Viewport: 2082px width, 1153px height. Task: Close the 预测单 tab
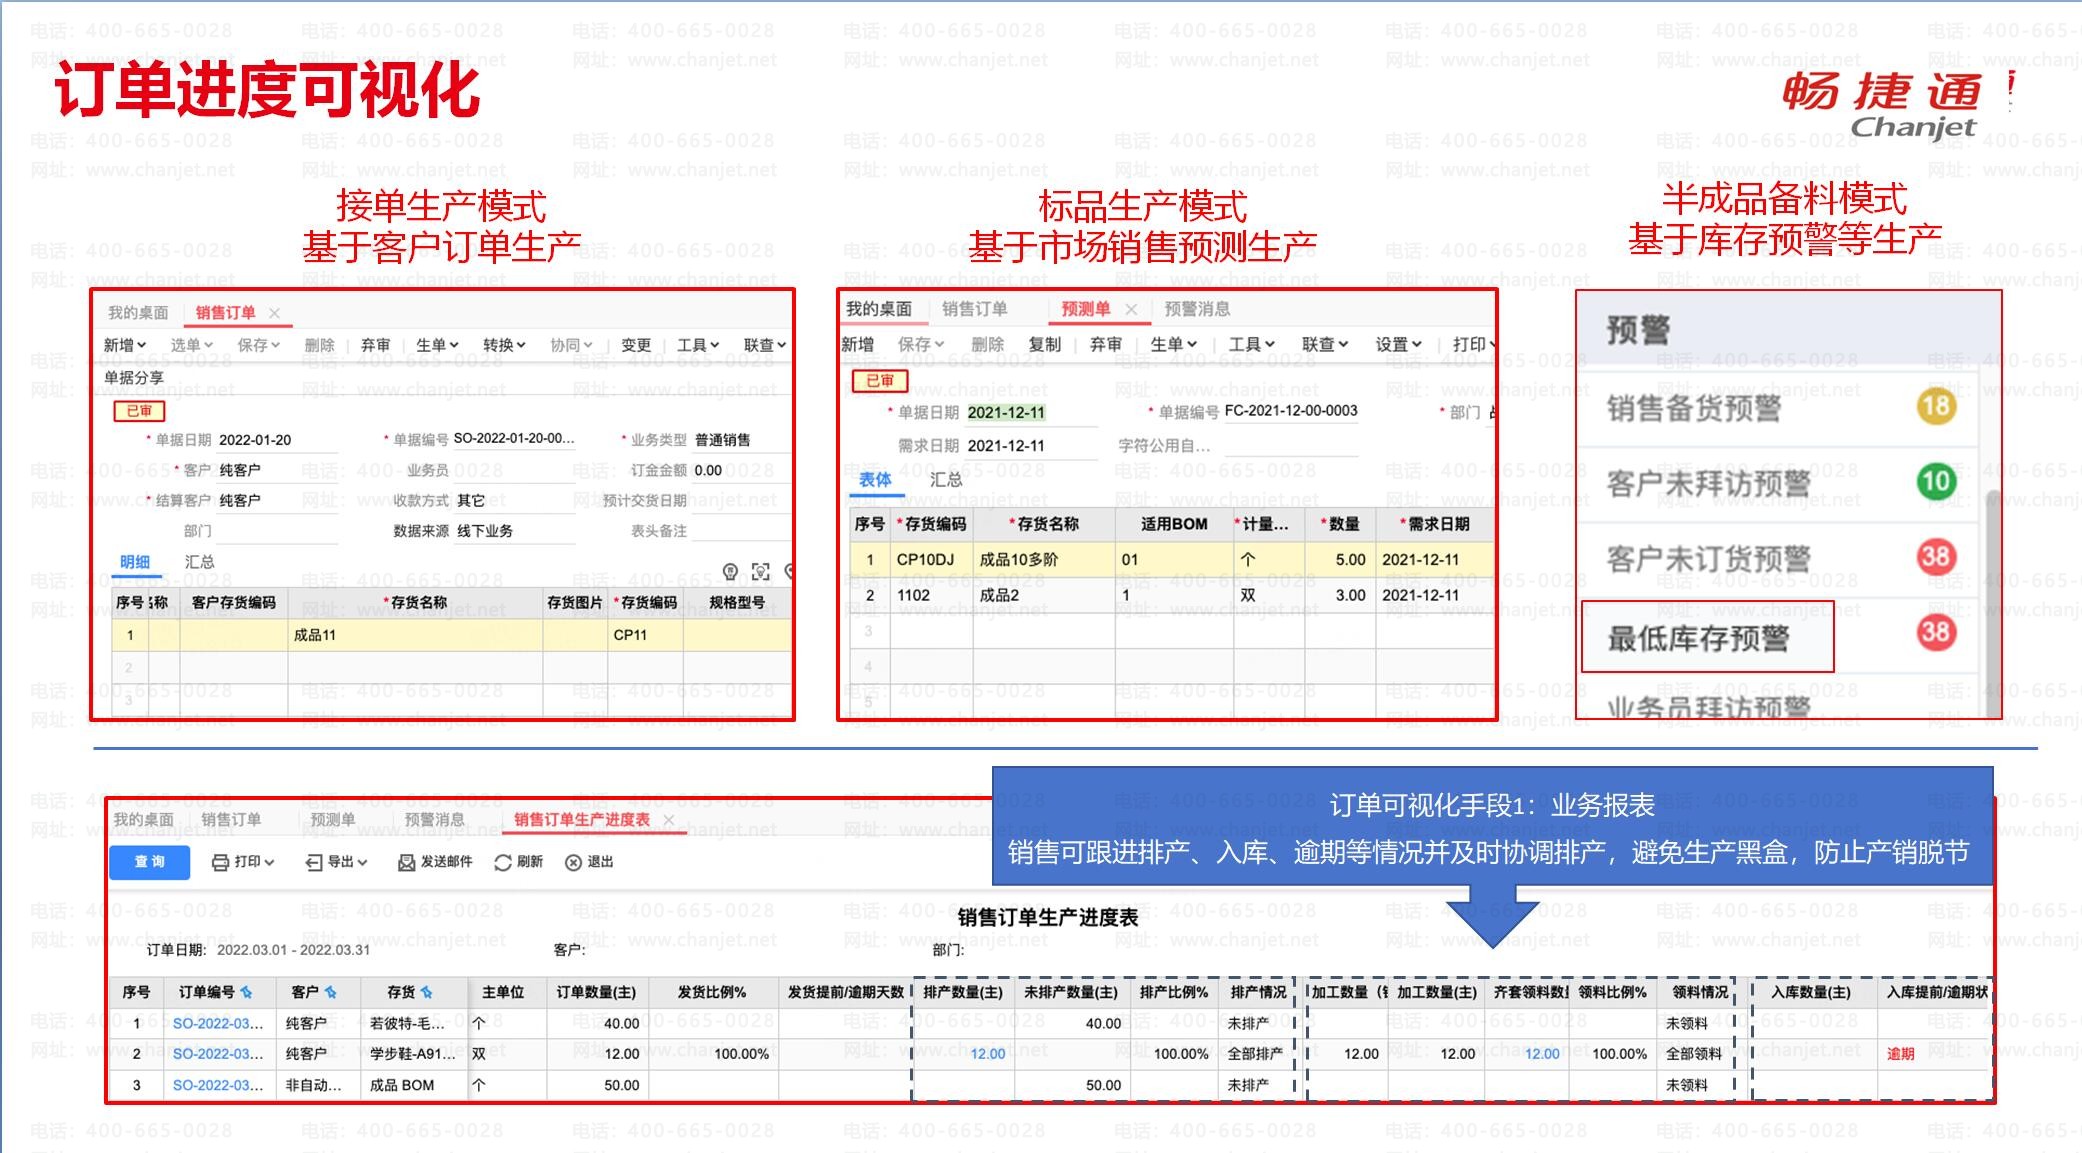(1131, 309)
